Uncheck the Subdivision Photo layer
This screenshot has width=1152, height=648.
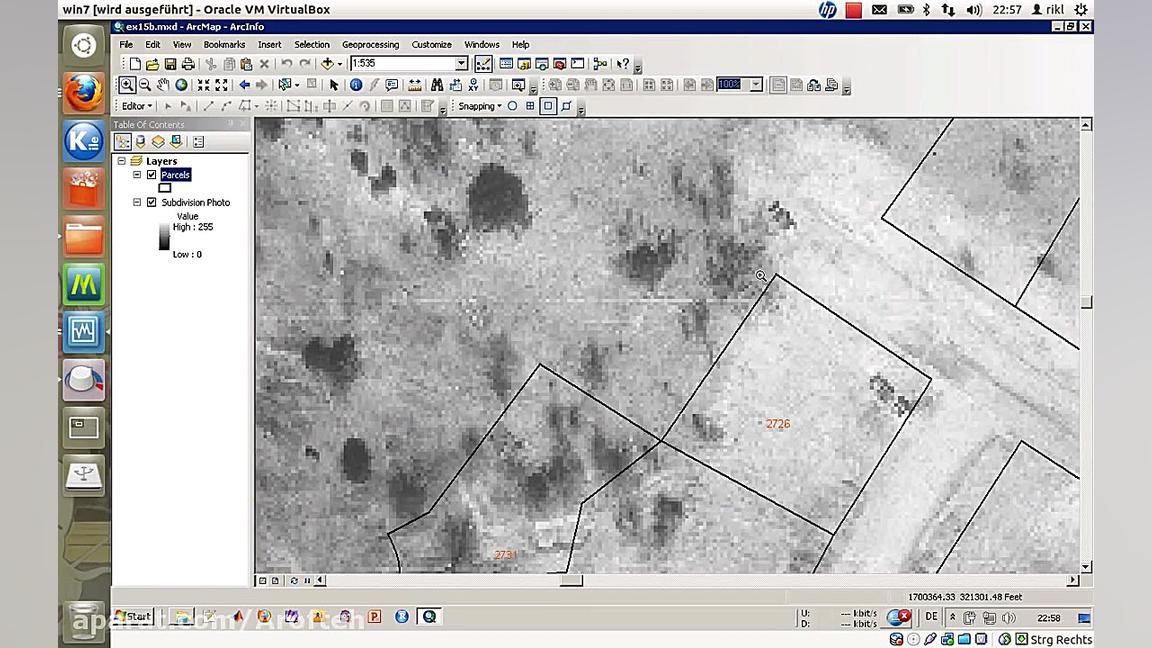151,202
